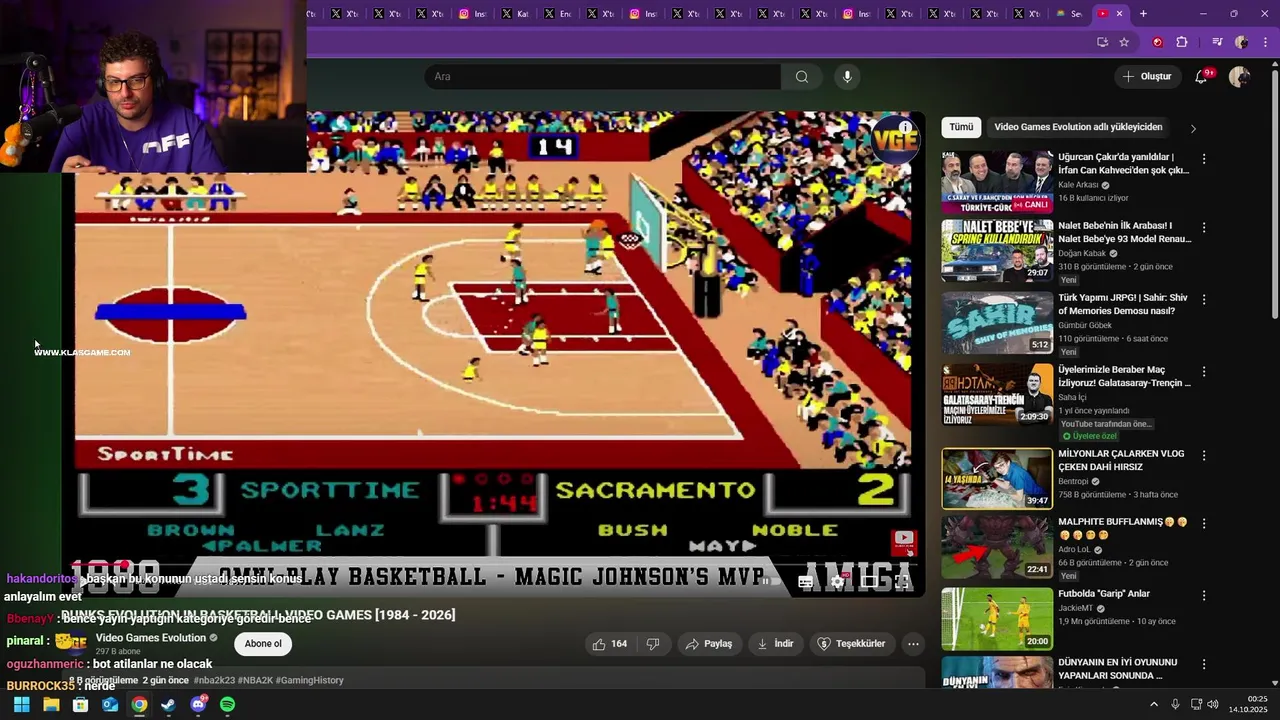Open 'Nalet Bebe'nin İlk Arabası' video title
Viewport: 1280px width, 720px height.
[1125, 232]
